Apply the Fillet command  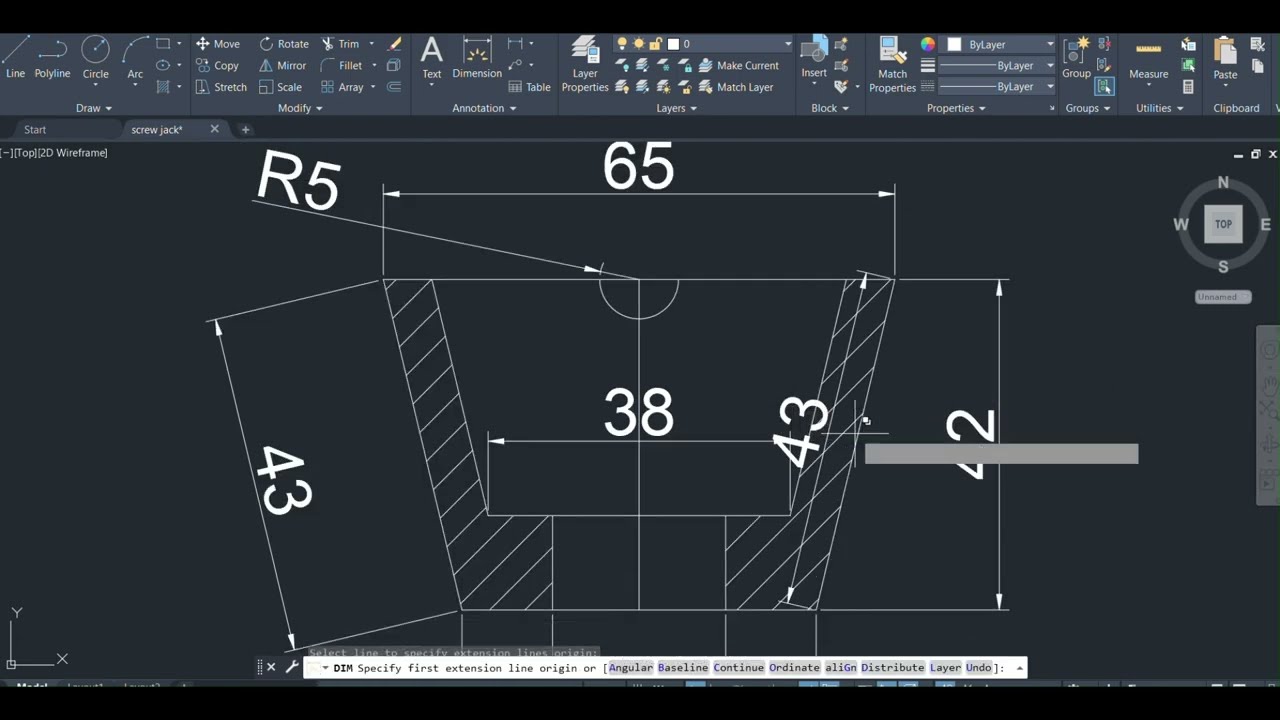click(x=342, y=66)
